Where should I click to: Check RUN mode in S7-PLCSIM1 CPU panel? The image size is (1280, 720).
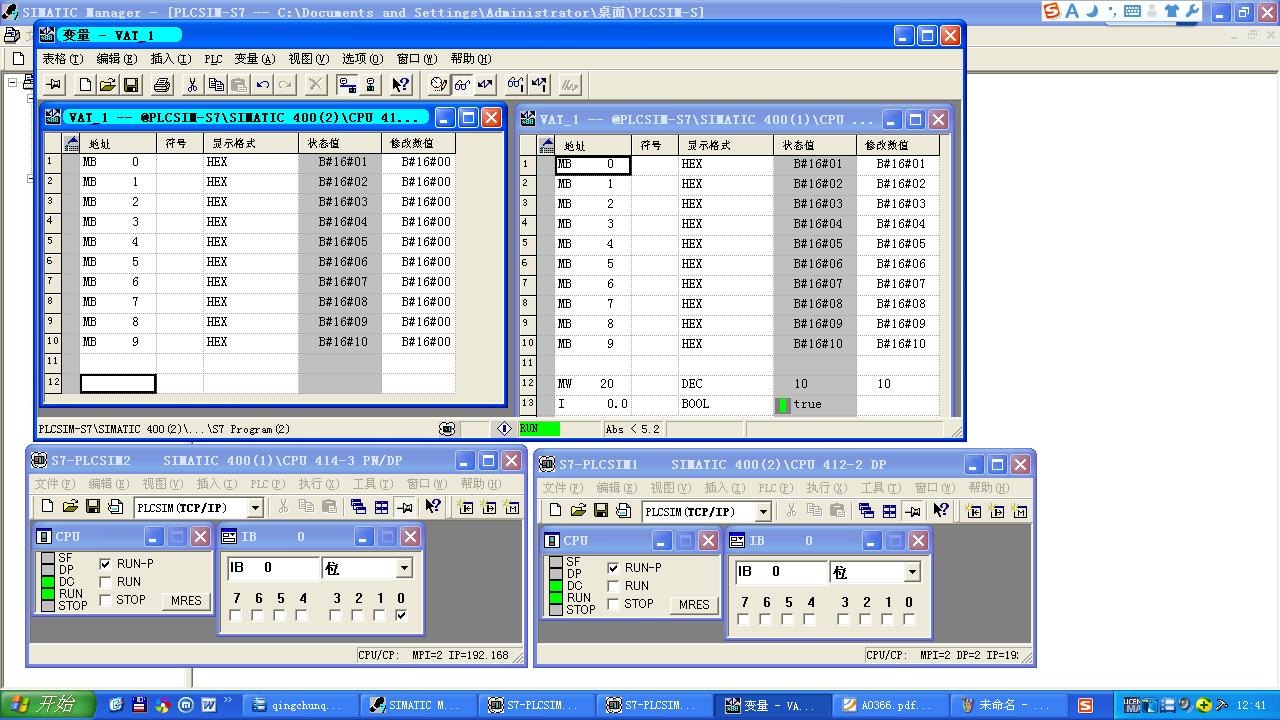(613, 586)
